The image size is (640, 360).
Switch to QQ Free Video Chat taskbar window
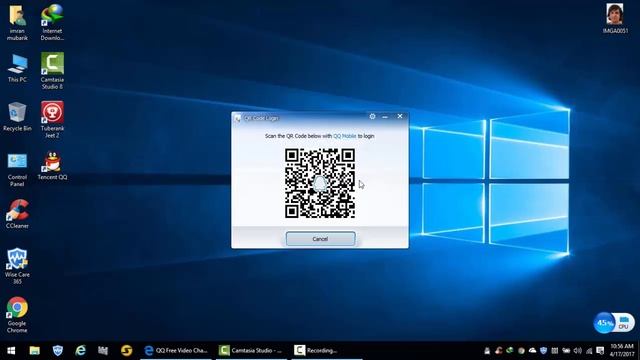click(176, 351)
